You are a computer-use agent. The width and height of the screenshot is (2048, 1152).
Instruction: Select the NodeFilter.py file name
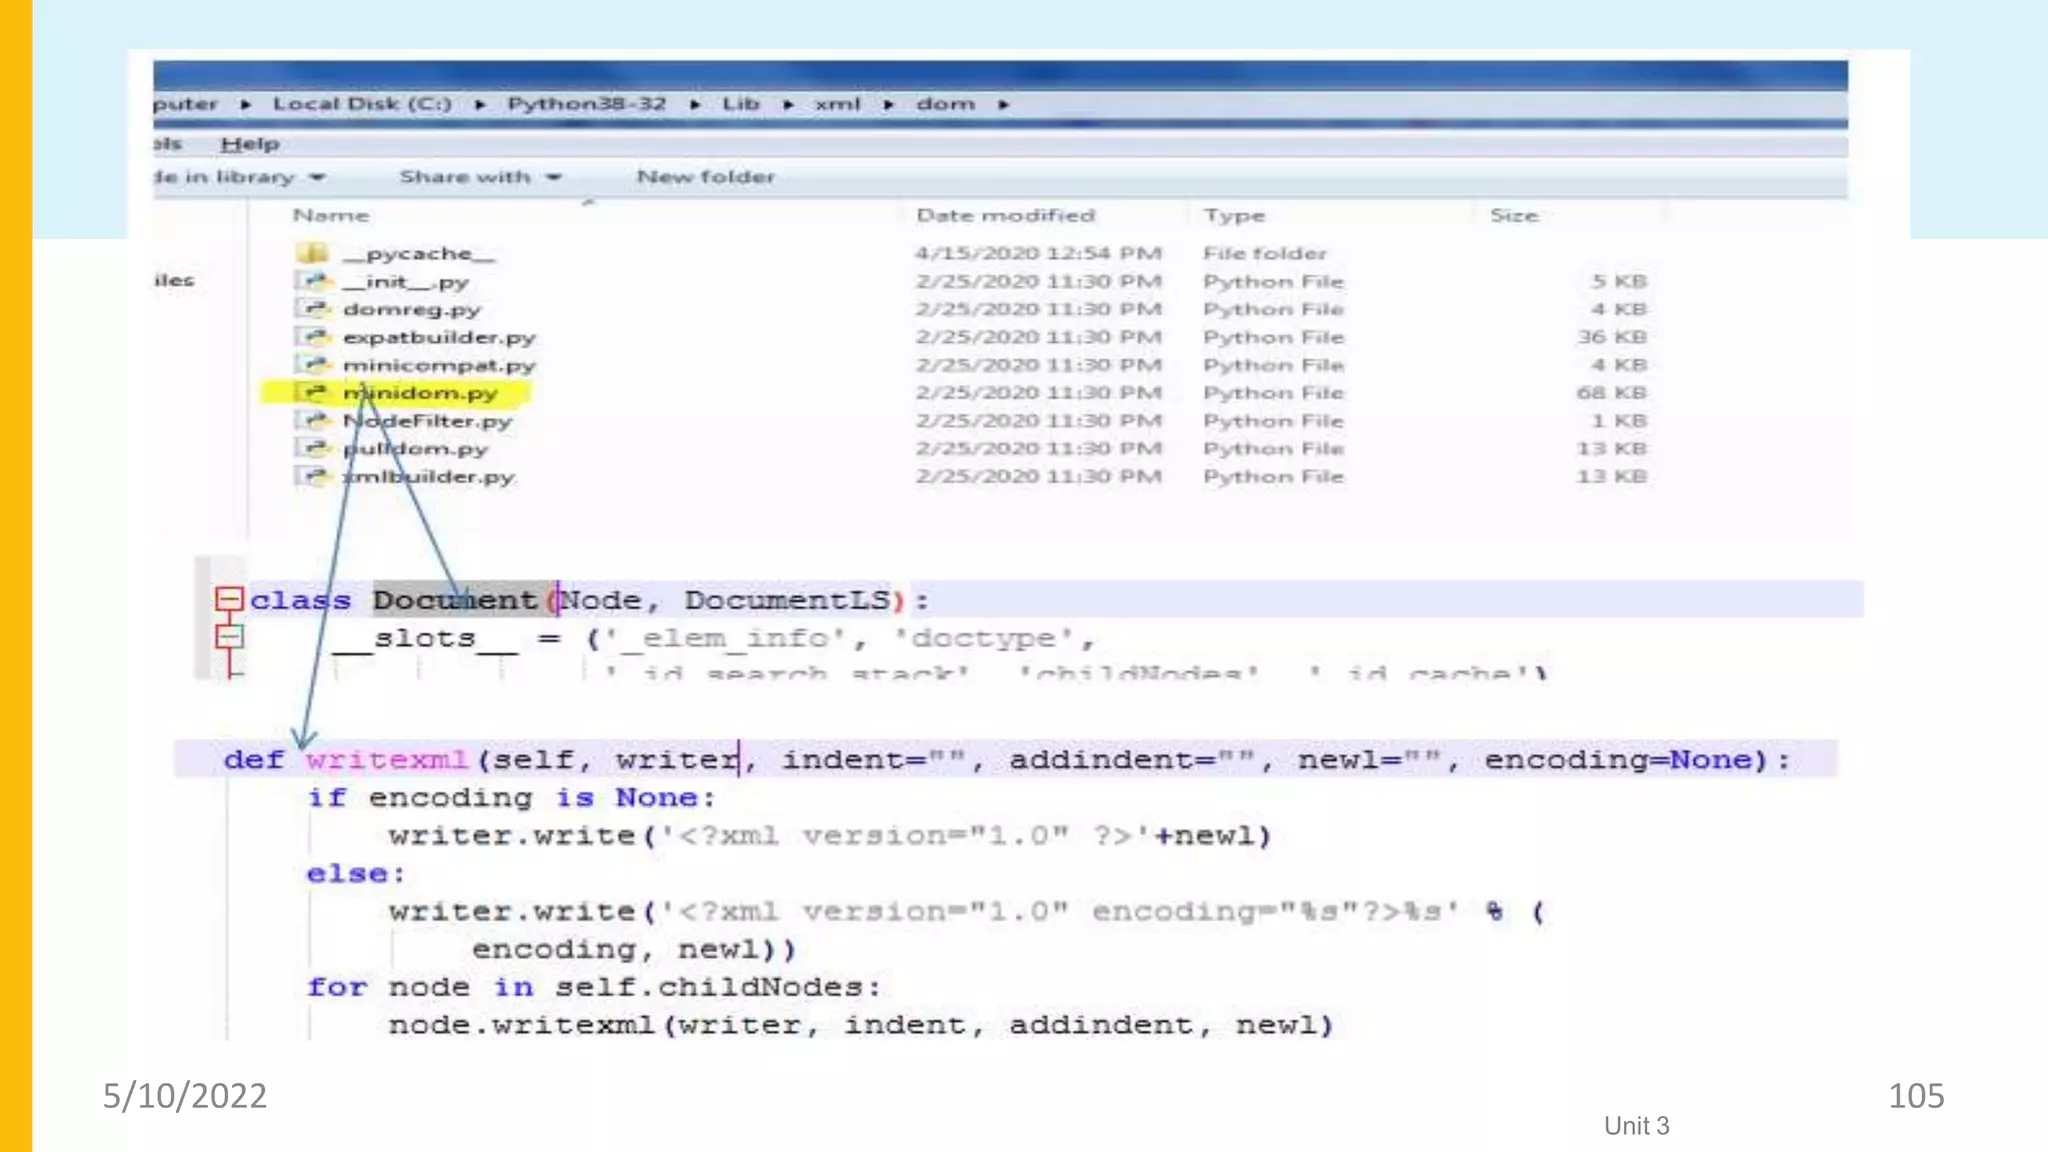(x=427, y=422)
